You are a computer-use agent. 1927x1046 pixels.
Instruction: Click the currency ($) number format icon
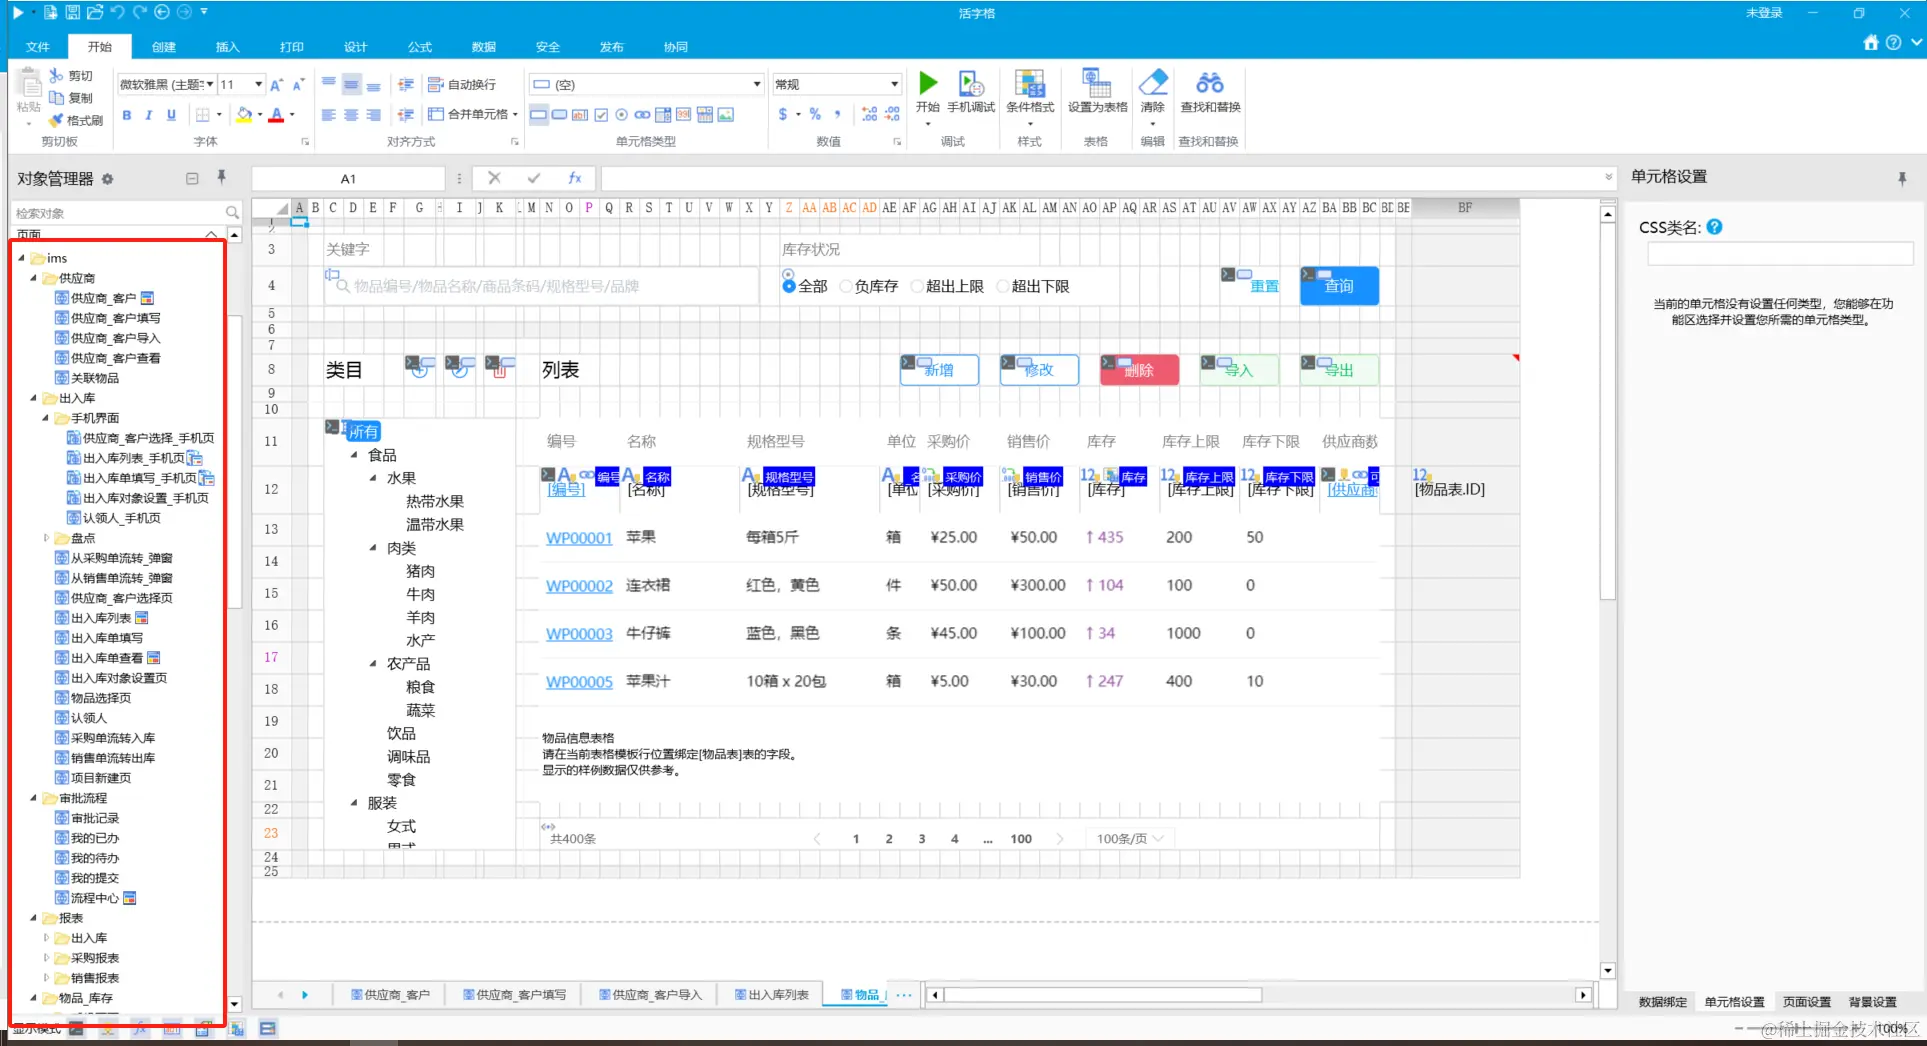pos(783,115)
